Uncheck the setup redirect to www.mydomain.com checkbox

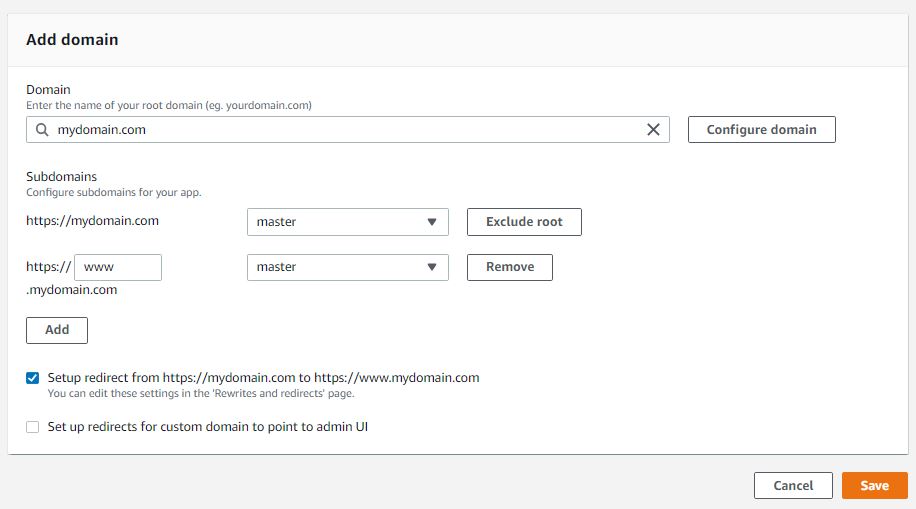point(33,378)
